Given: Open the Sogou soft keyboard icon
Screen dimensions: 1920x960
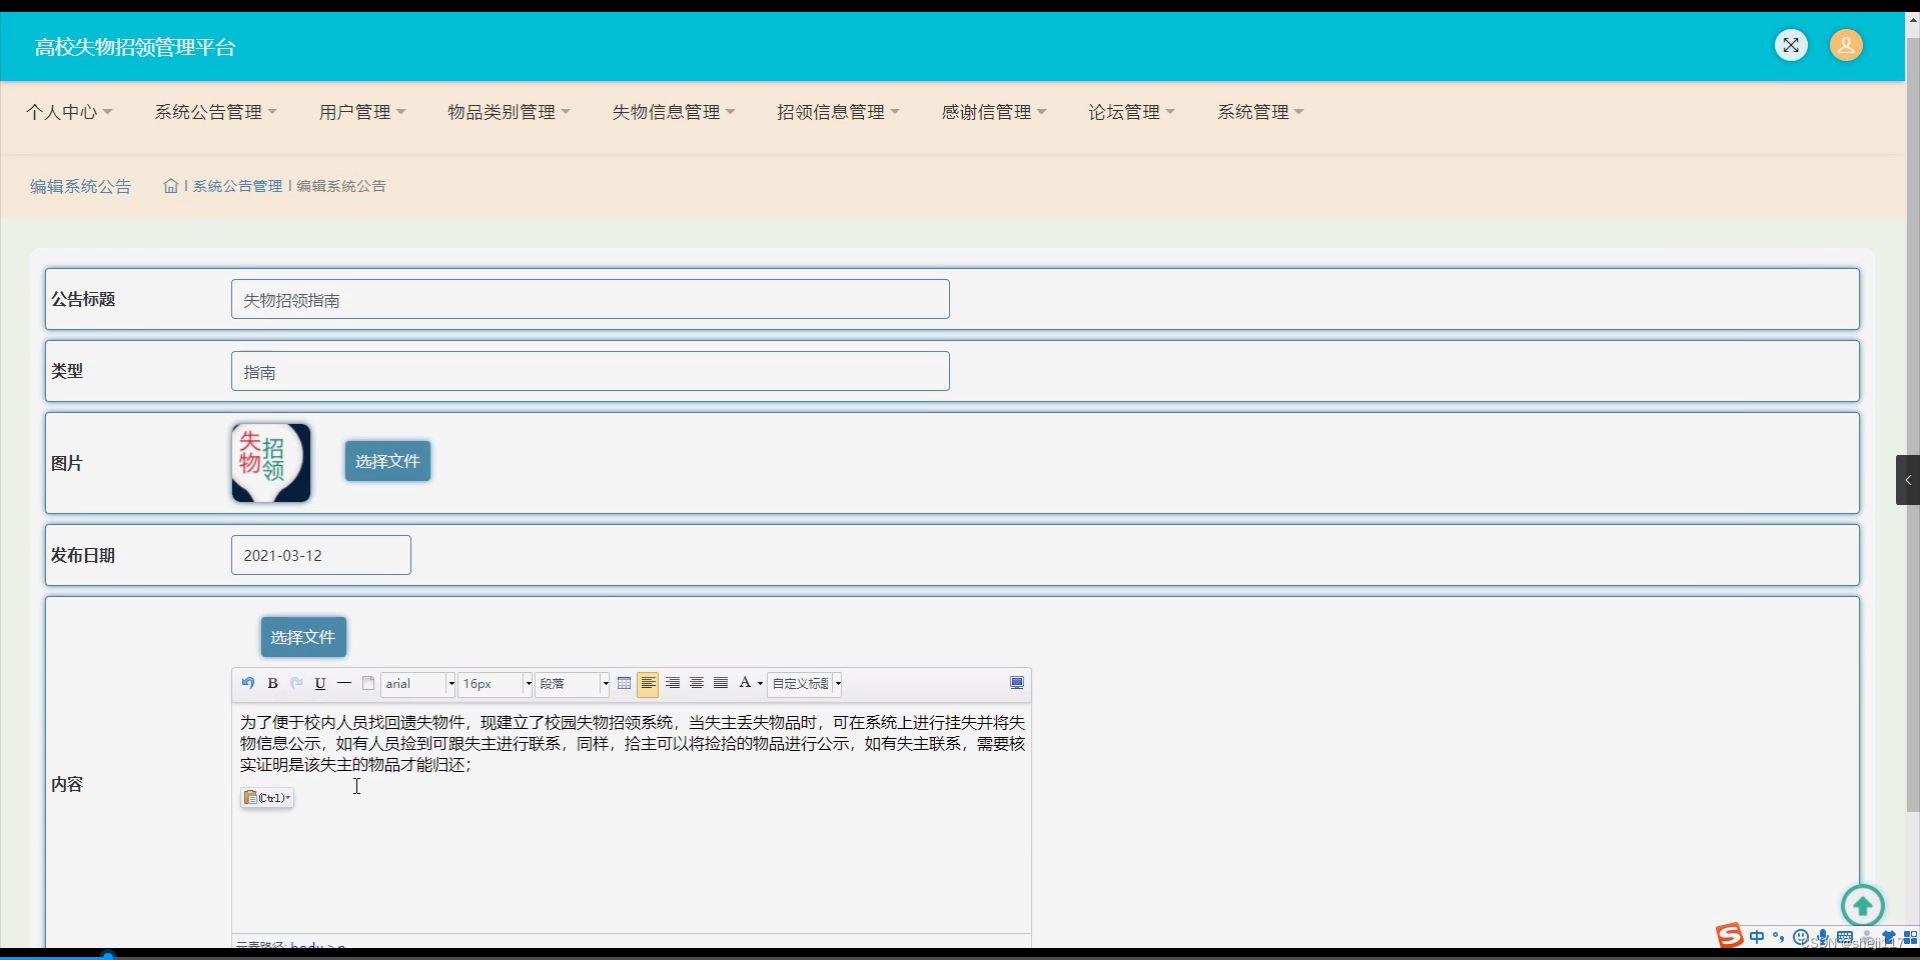Looking at the screenshot, I should 1845,937.
